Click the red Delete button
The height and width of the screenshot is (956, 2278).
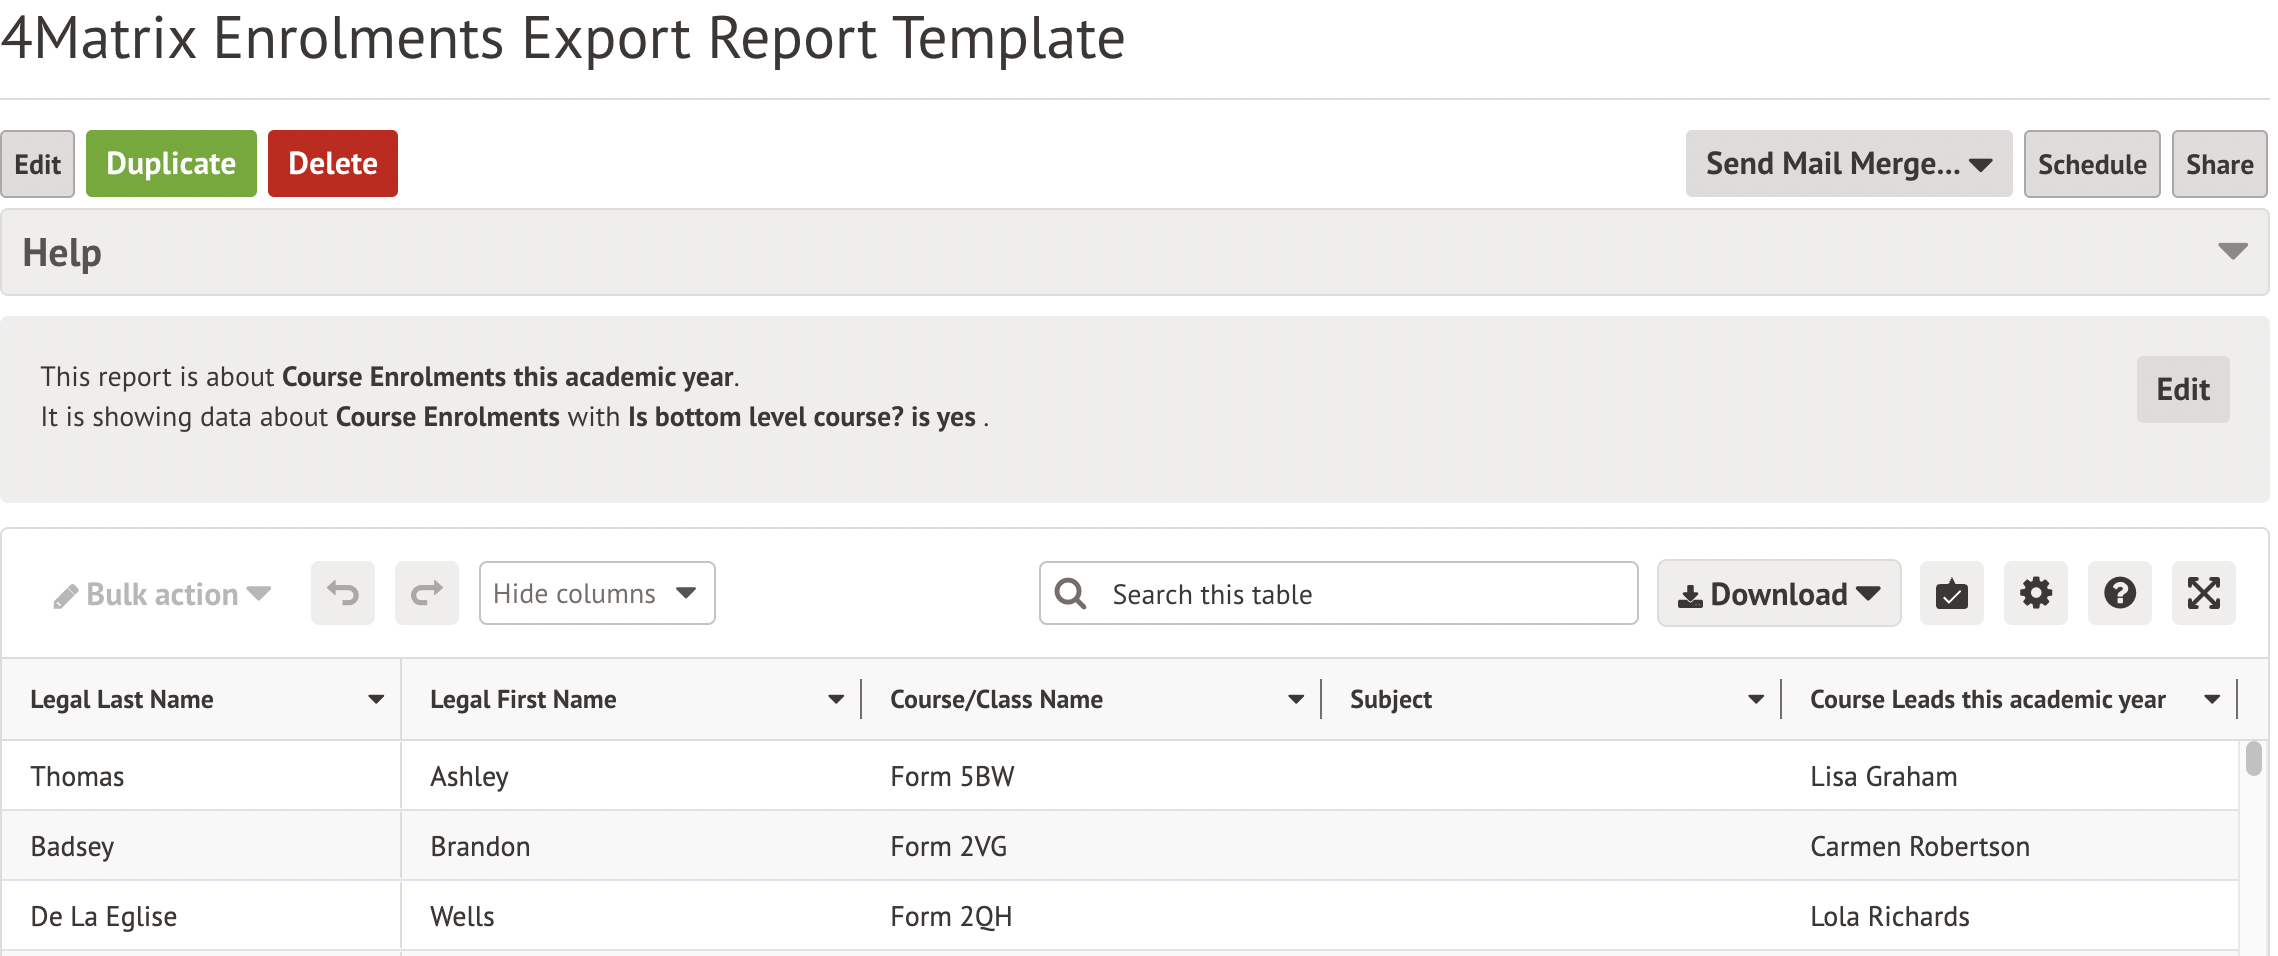(332, 164)
